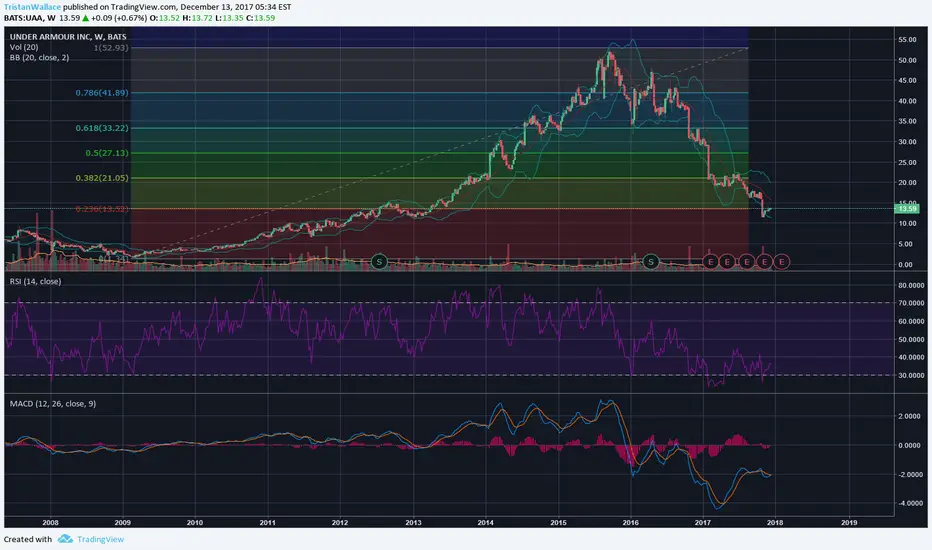
Task: Click the O:13.52 open value in the header
Action: tap(165, 18)
